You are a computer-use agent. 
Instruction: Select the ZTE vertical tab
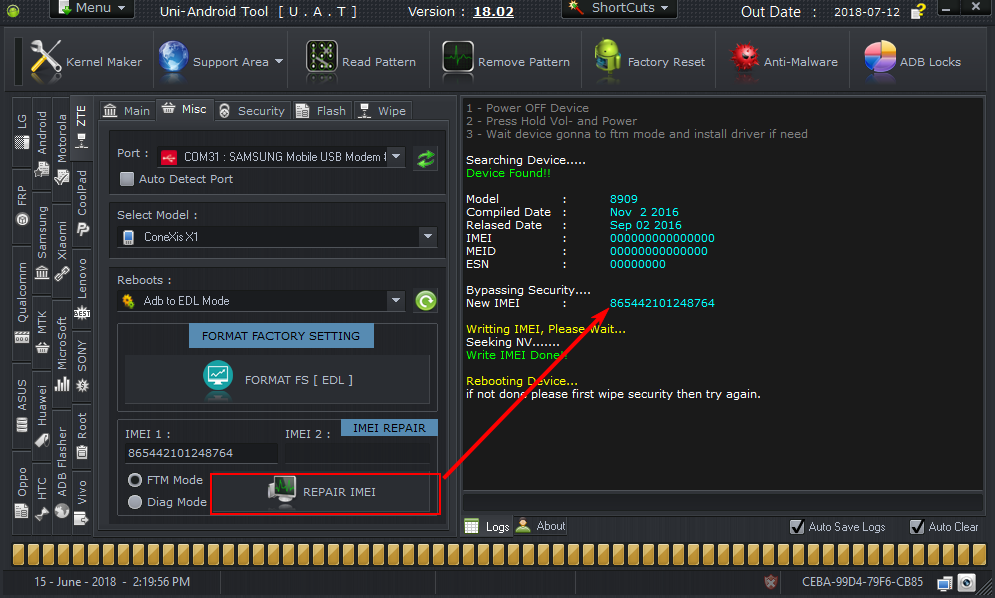[x=81, y=126]
